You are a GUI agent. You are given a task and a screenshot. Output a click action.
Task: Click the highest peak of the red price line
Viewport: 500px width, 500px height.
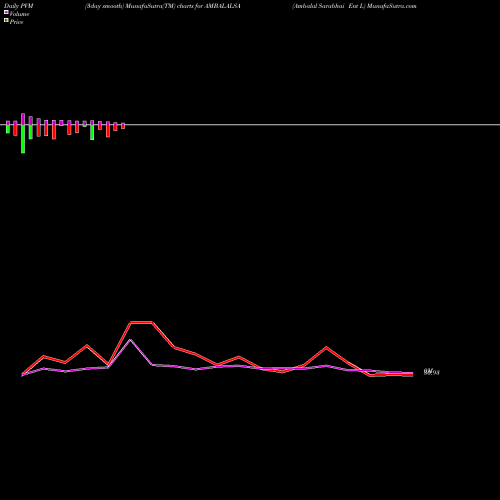coord(141,322)
